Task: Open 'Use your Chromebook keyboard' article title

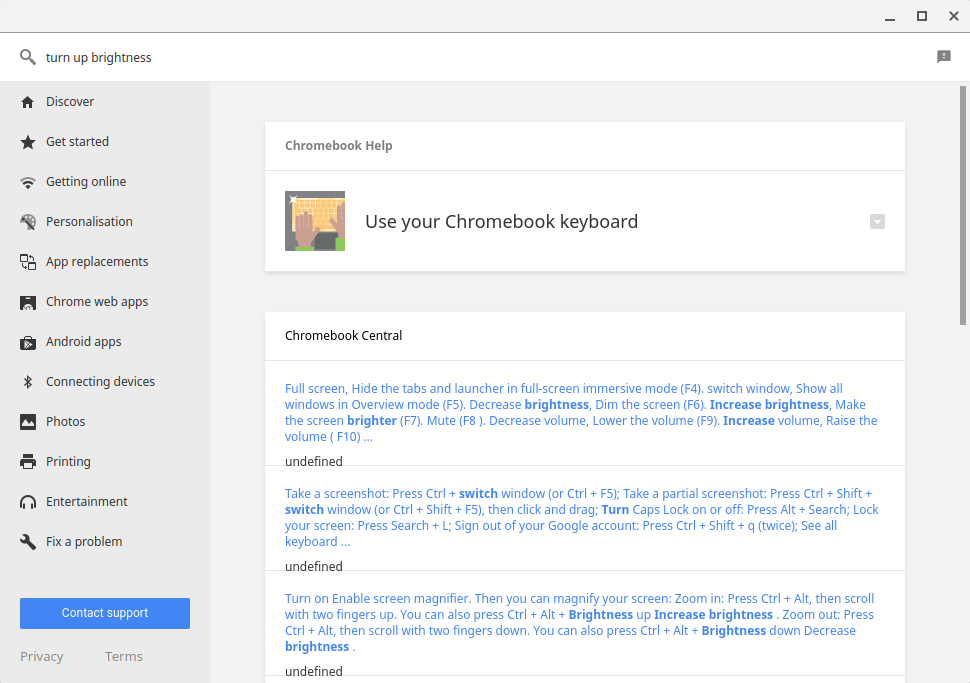Action: (501, 221)
